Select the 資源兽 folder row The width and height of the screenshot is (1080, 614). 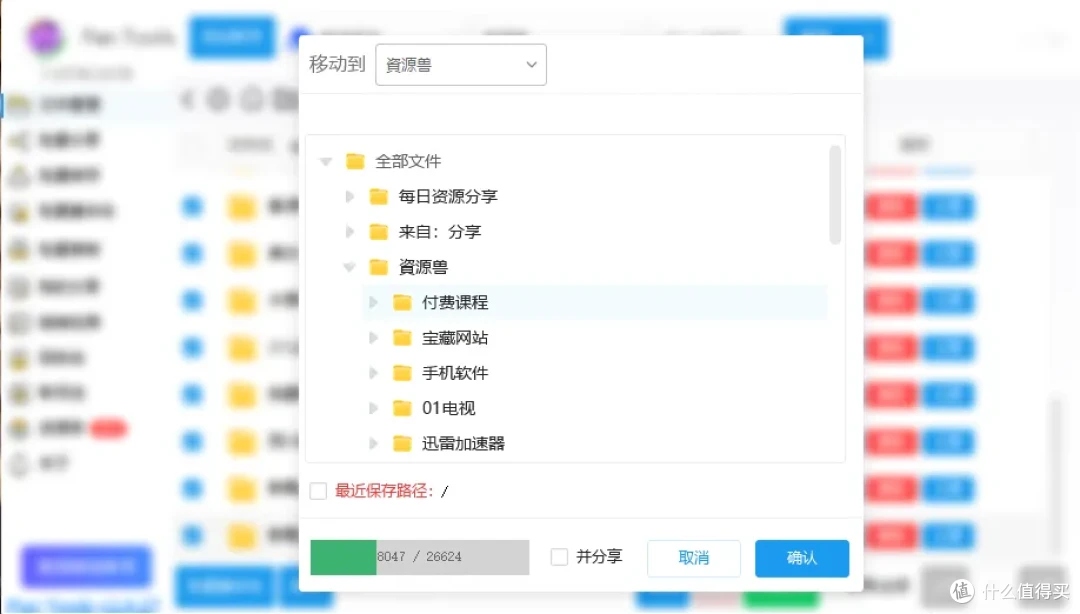click(x=582, y=267)
